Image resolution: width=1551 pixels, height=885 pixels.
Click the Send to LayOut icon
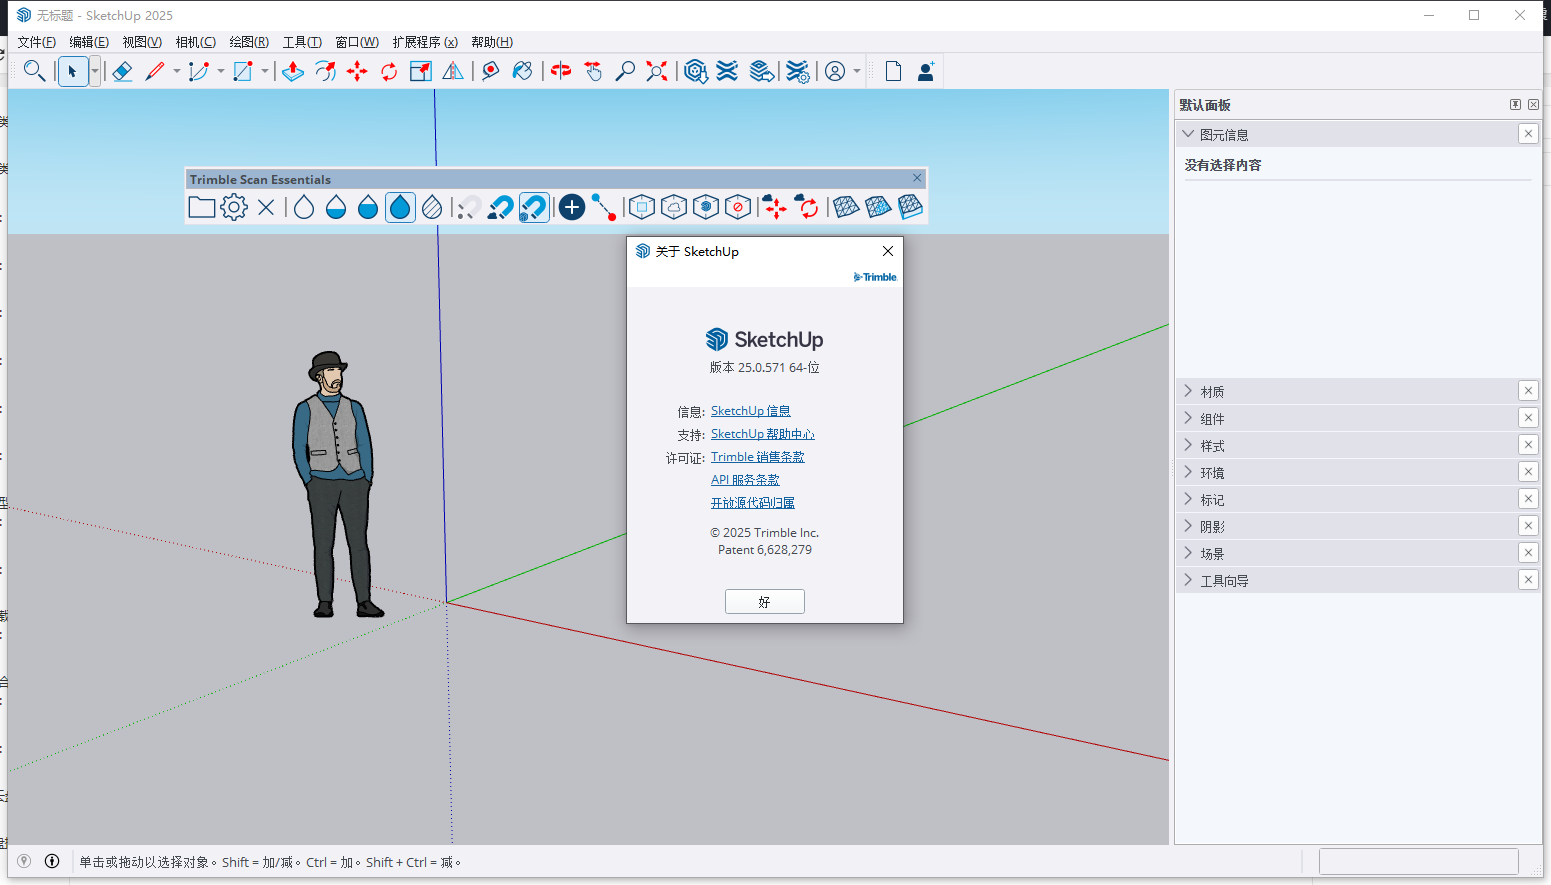pyautogui.click(x=762, y=71)
